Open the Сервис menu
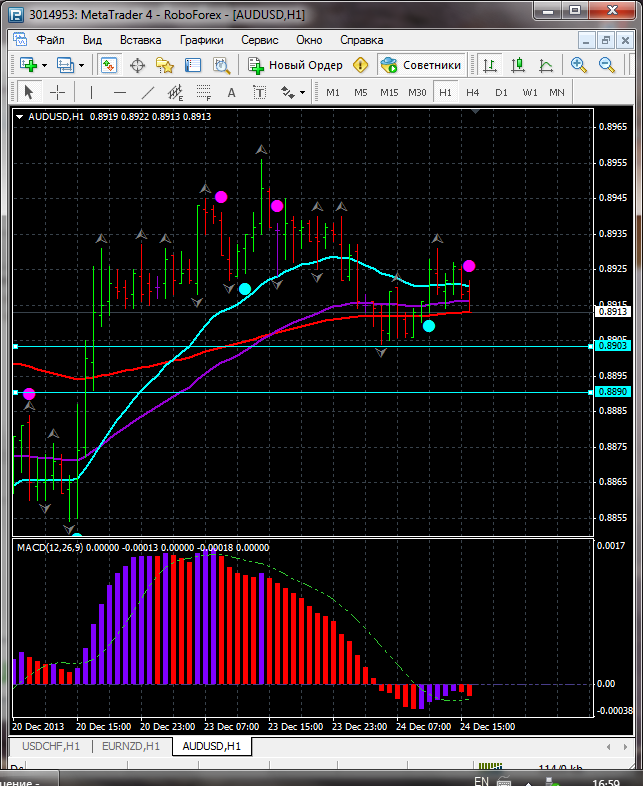This screenshot has width=643, height=786. click(260, 40)
